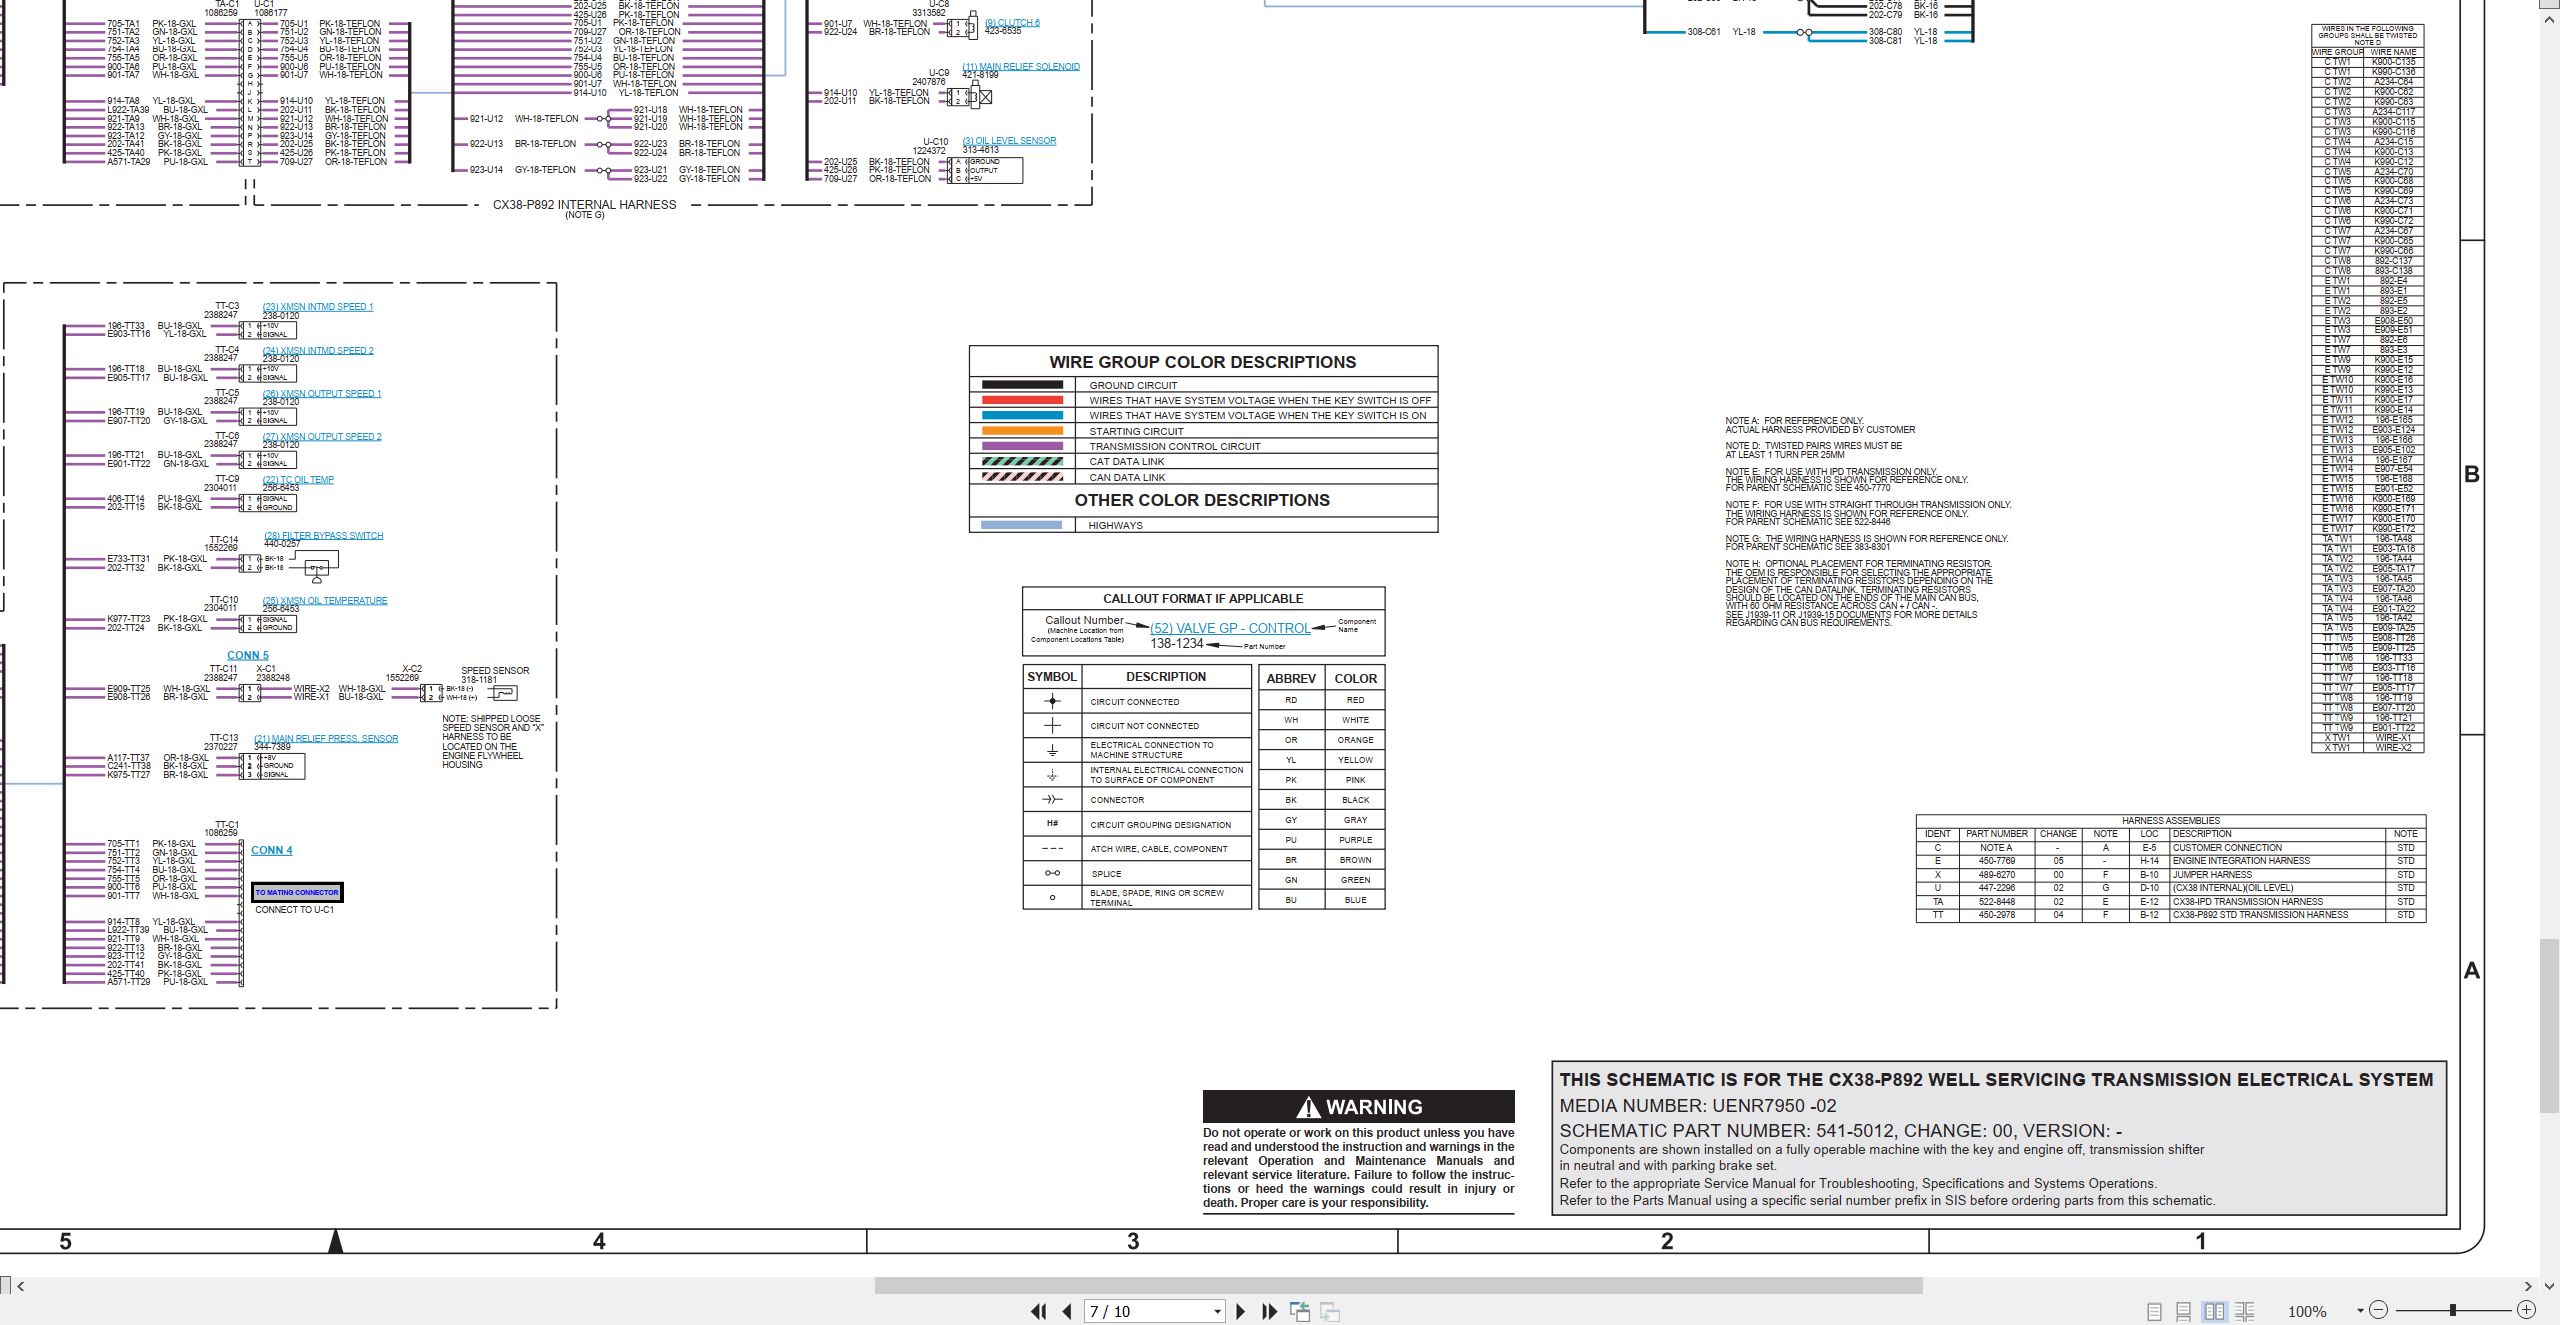Go to the first page
2560x1325 pixels.
coord(1039,1311)
